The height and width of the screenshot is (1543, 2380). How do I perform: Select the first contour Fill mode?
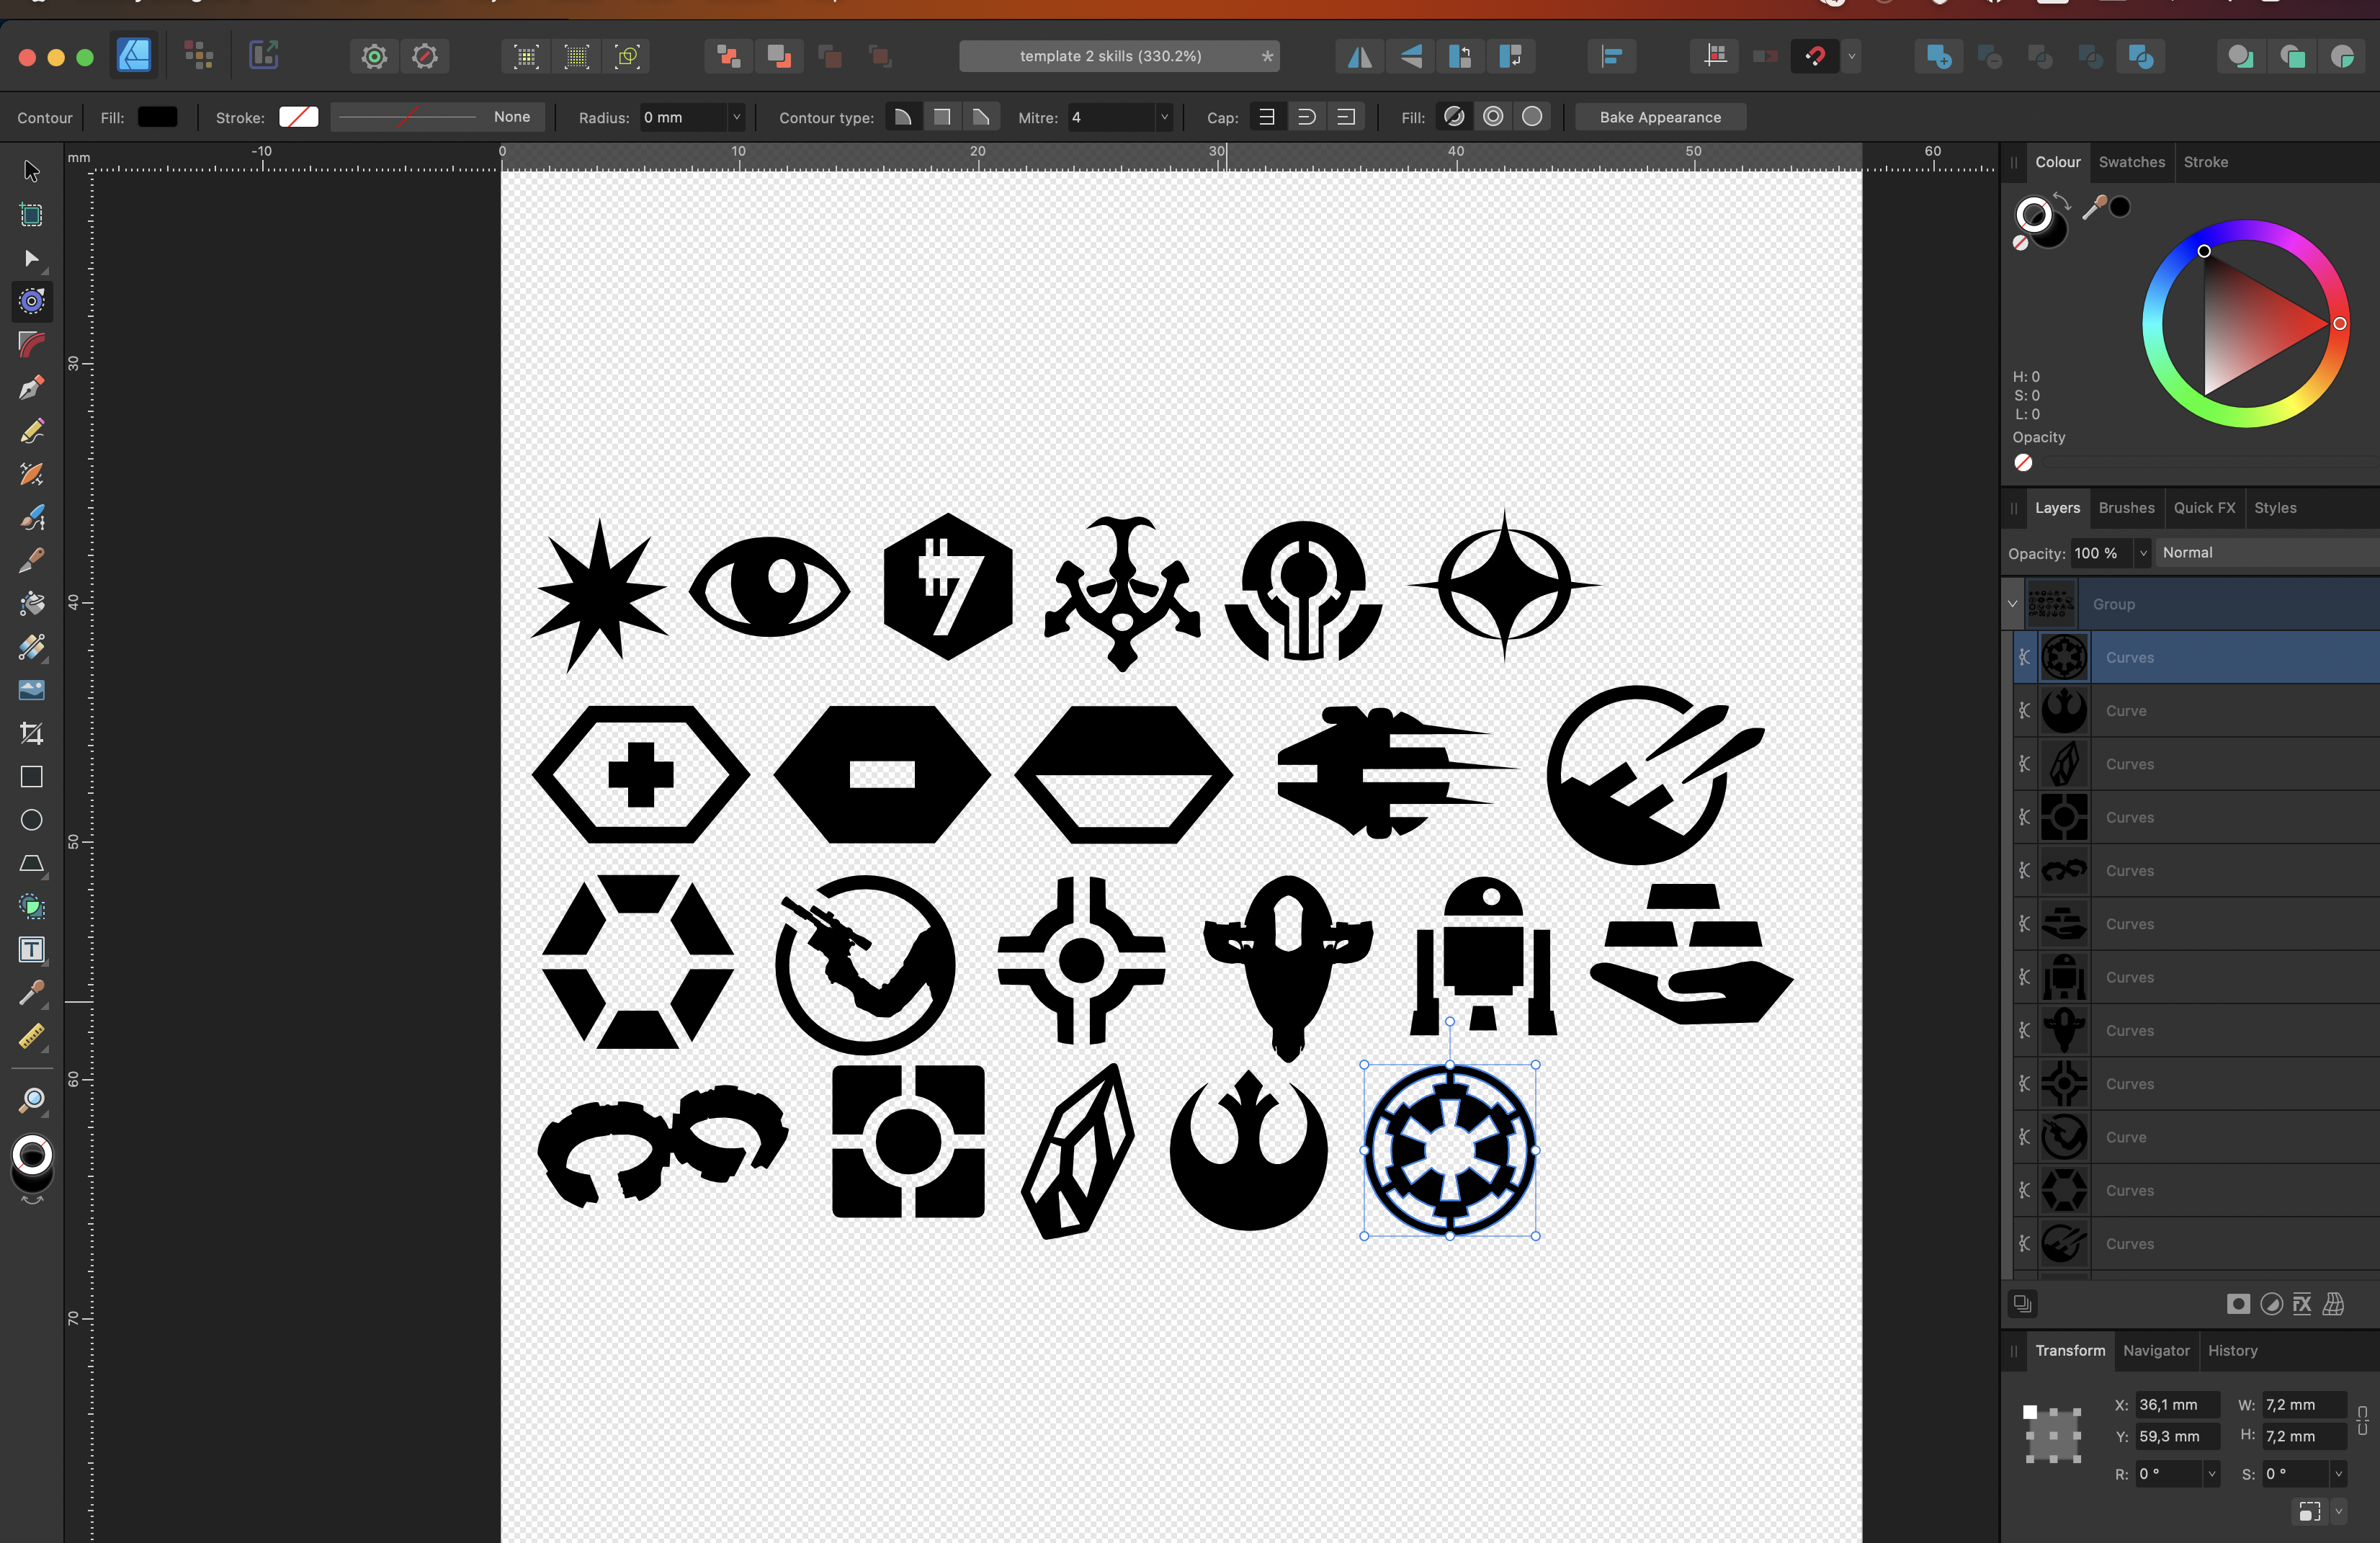pos(1454,117)
